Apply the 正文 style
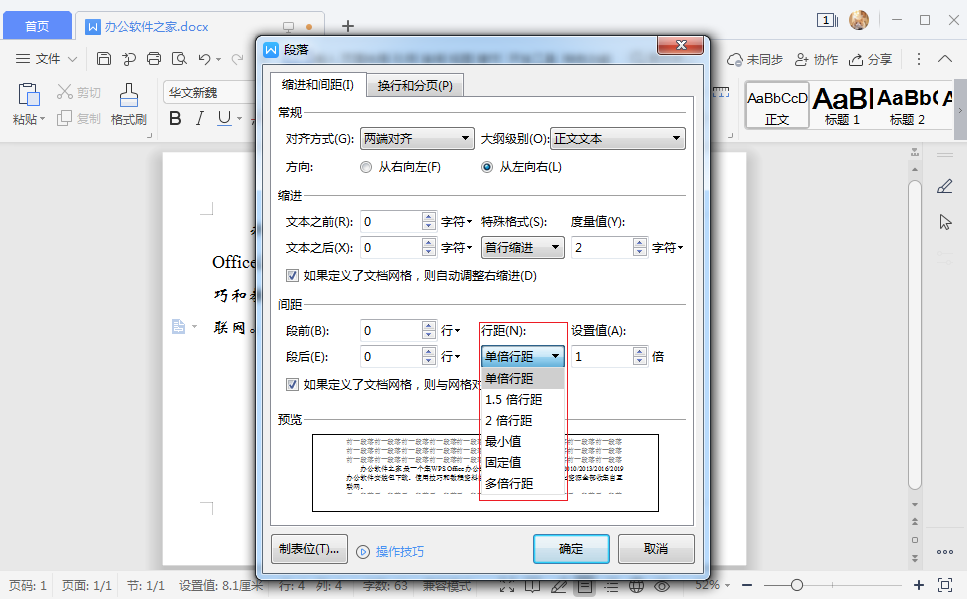This screenshot has height=599, width=967. pyautogui.click(x=777, y=105)
